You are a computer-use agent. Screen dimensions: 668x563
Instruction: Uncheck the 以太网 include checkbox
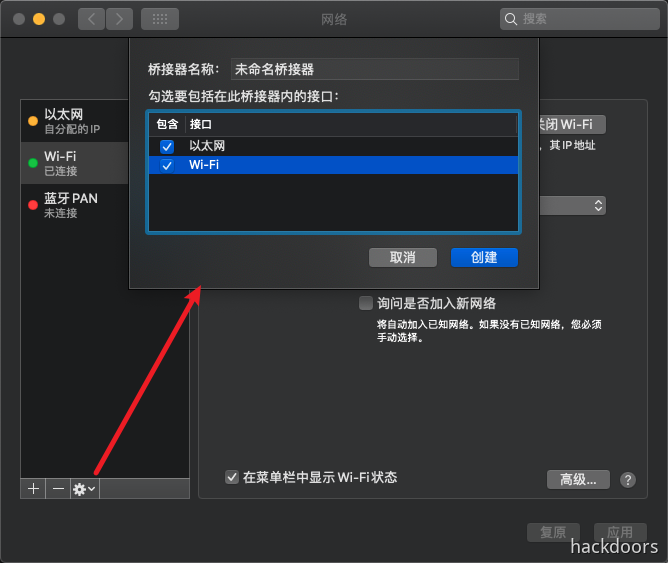coord(167,146)
